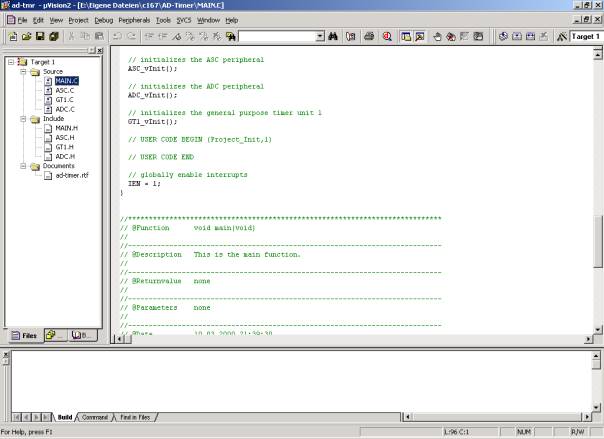This screenshot has height=439, width=604.
Task: Create a new file via toolbar icon
Action: click(x=13, y=37)
